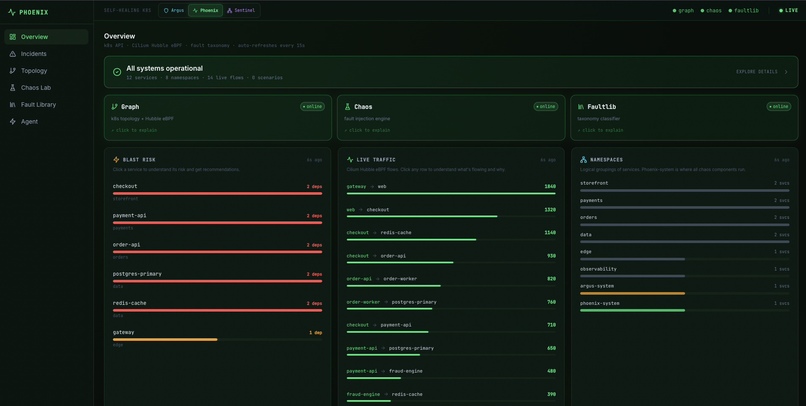Click the Chaos Lab flask icon in sidebar
Image resolution: width=806 pixels, height=406 pixels.
[13, 88]
